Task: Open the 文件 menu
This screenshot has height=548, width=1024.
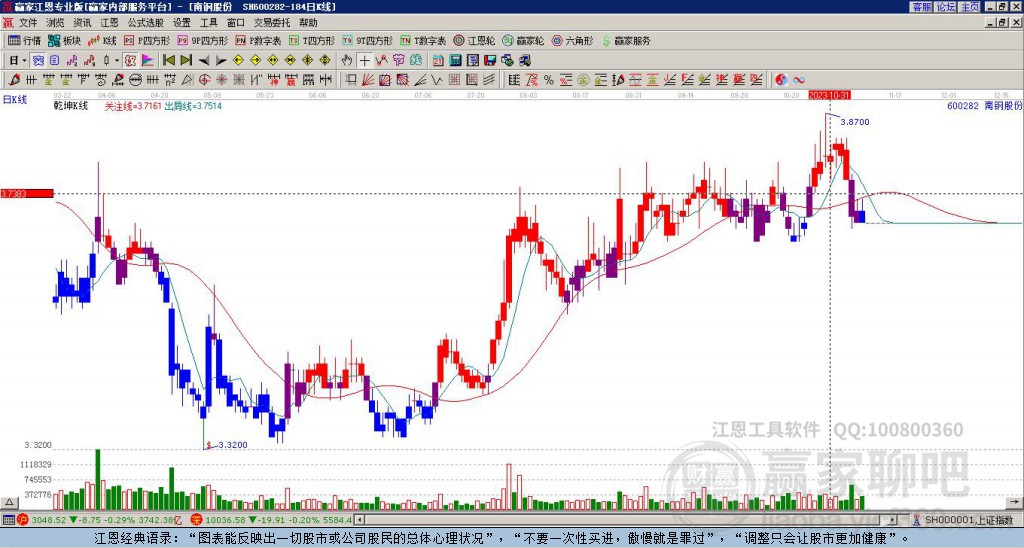Action: click(28, 23)
